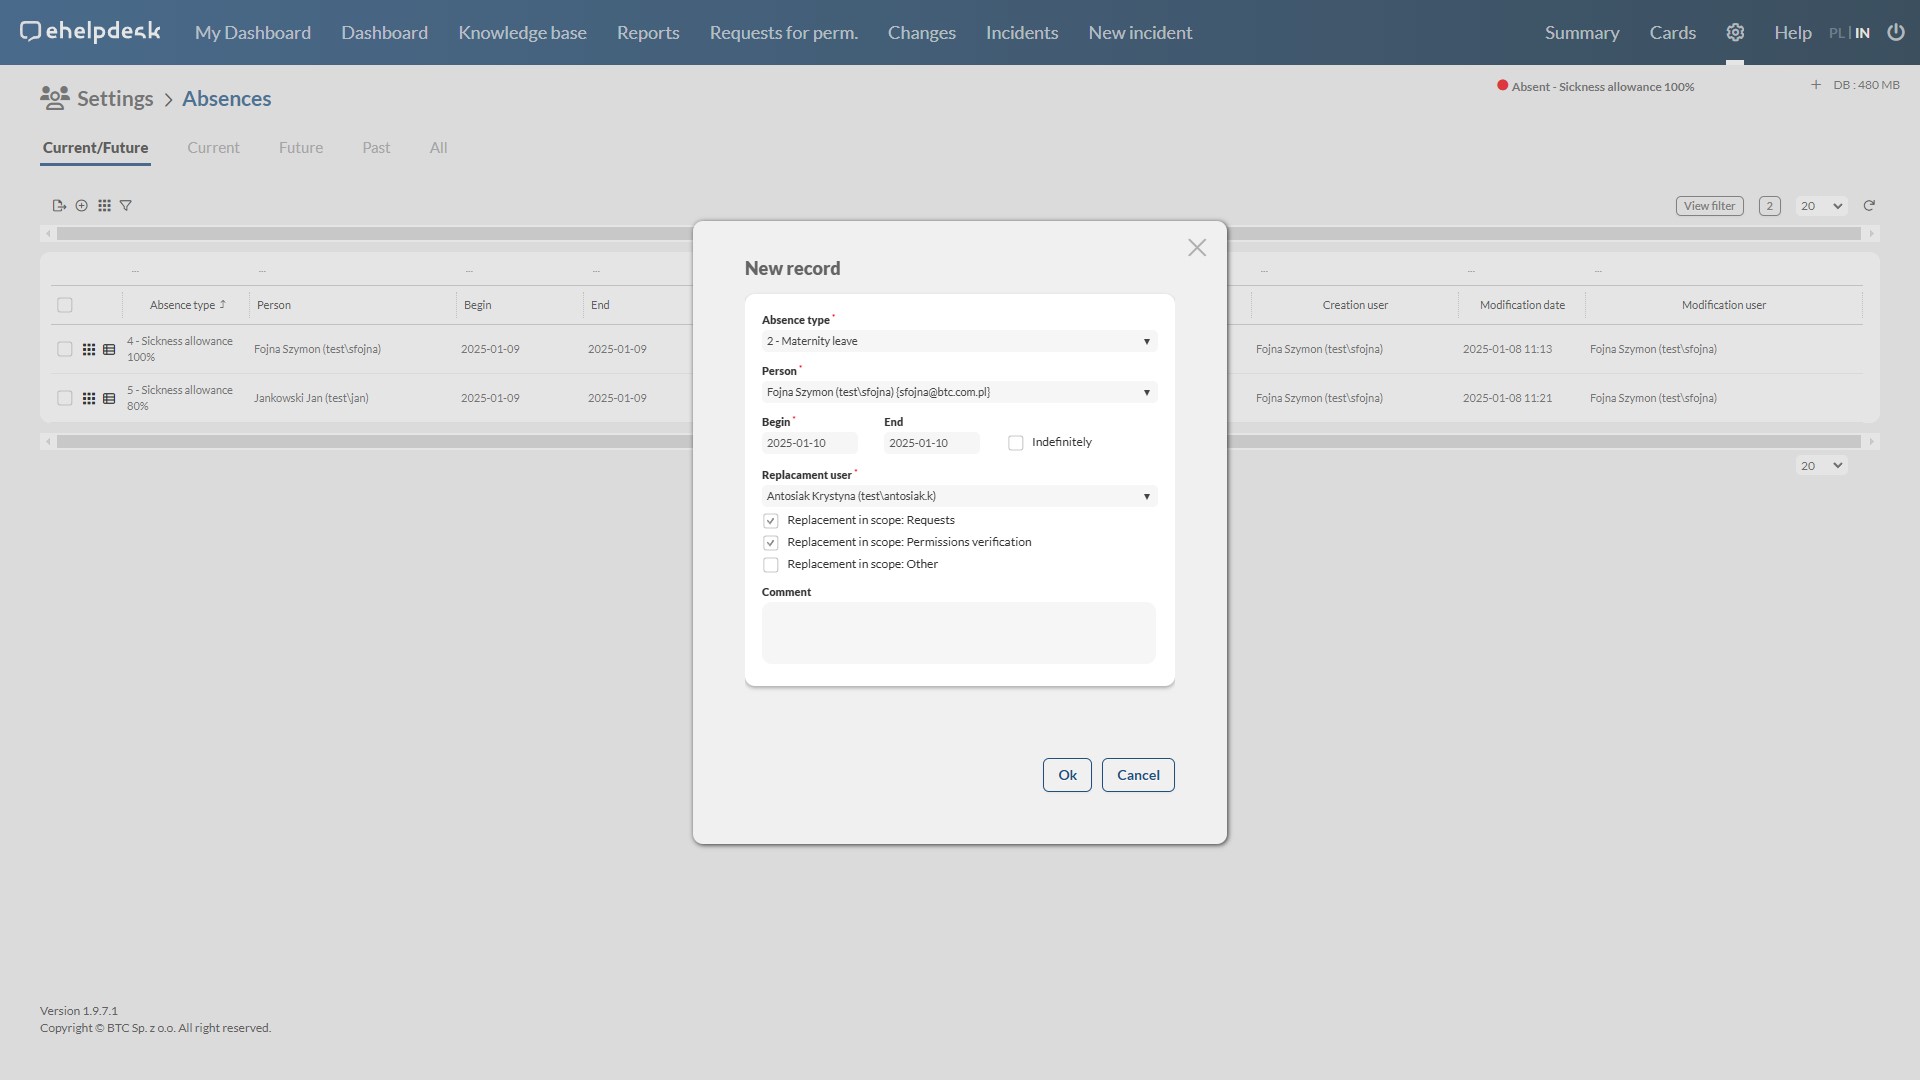This screenshot has width=1920, height=1080.
Task: Switch to the Past tab
Action: pyautogui.click(x=376, y=148)
